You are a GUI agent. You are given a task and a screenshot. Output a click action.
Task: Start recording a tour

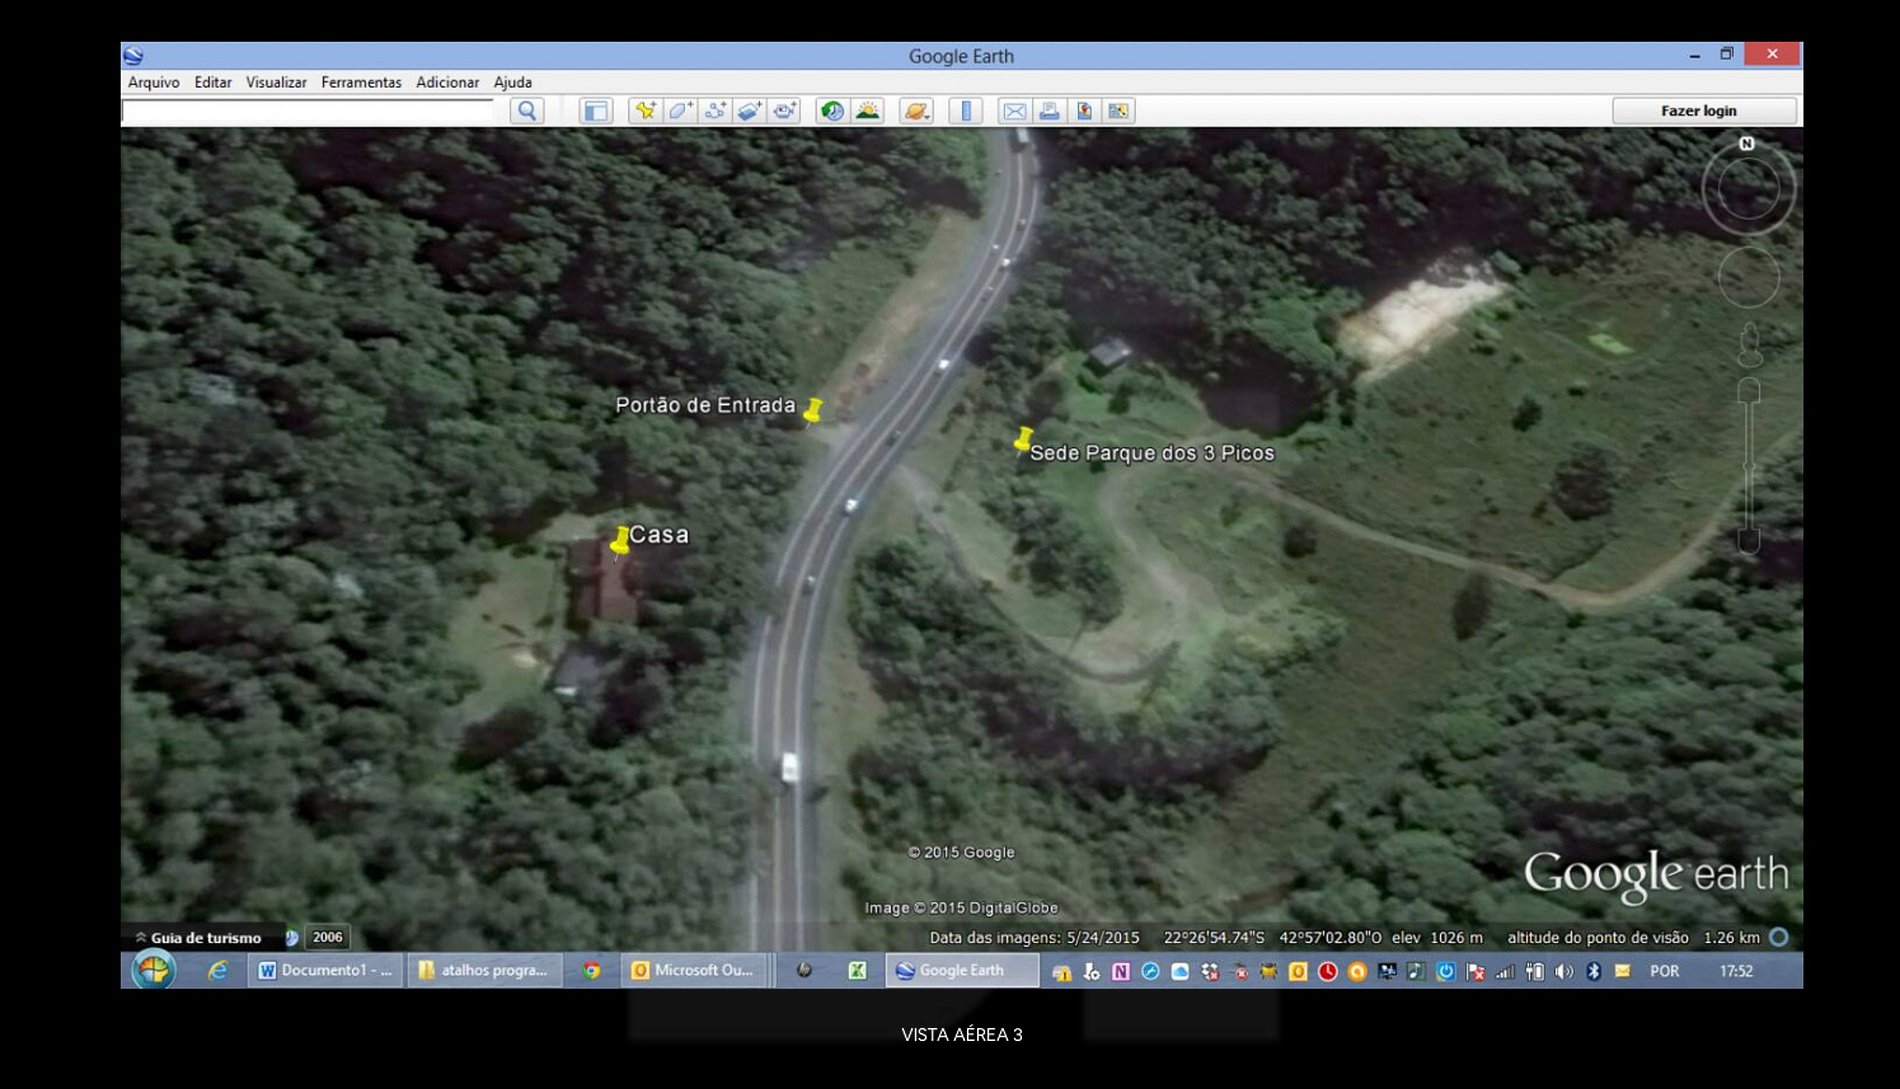(x=785, y=111)
